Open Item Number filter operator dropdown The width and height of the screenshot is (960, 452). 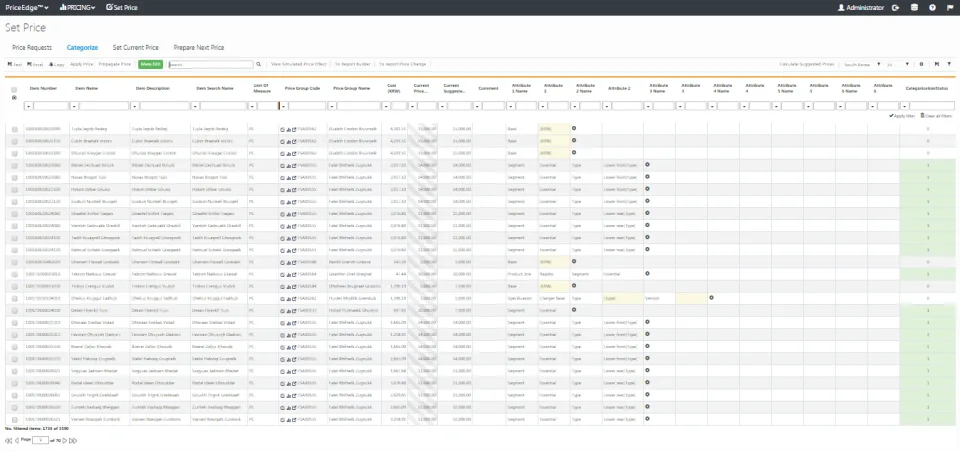tap(28, 106)
